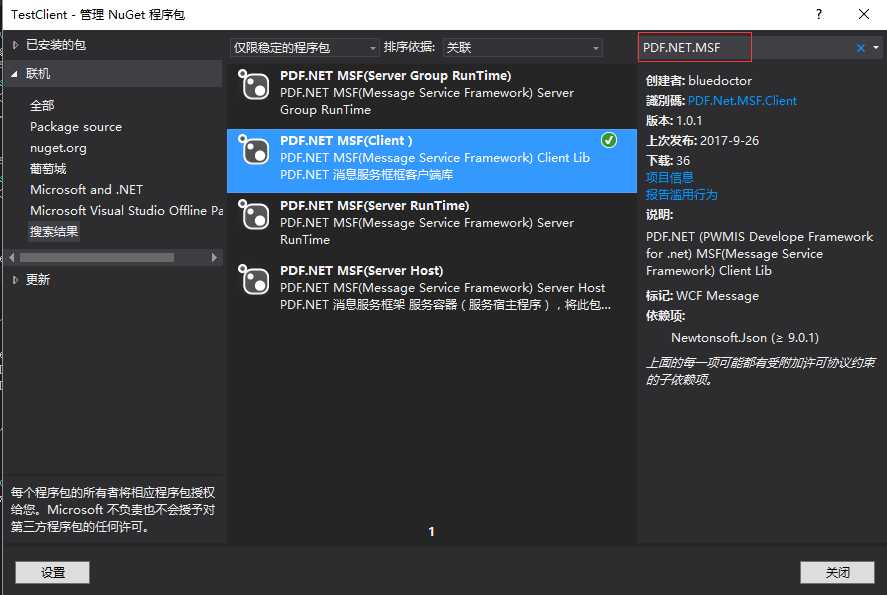Select the PDF.NET MSF(Server Host) title
The width and height of the screenshot is (887, 595).
click(361, 271)
